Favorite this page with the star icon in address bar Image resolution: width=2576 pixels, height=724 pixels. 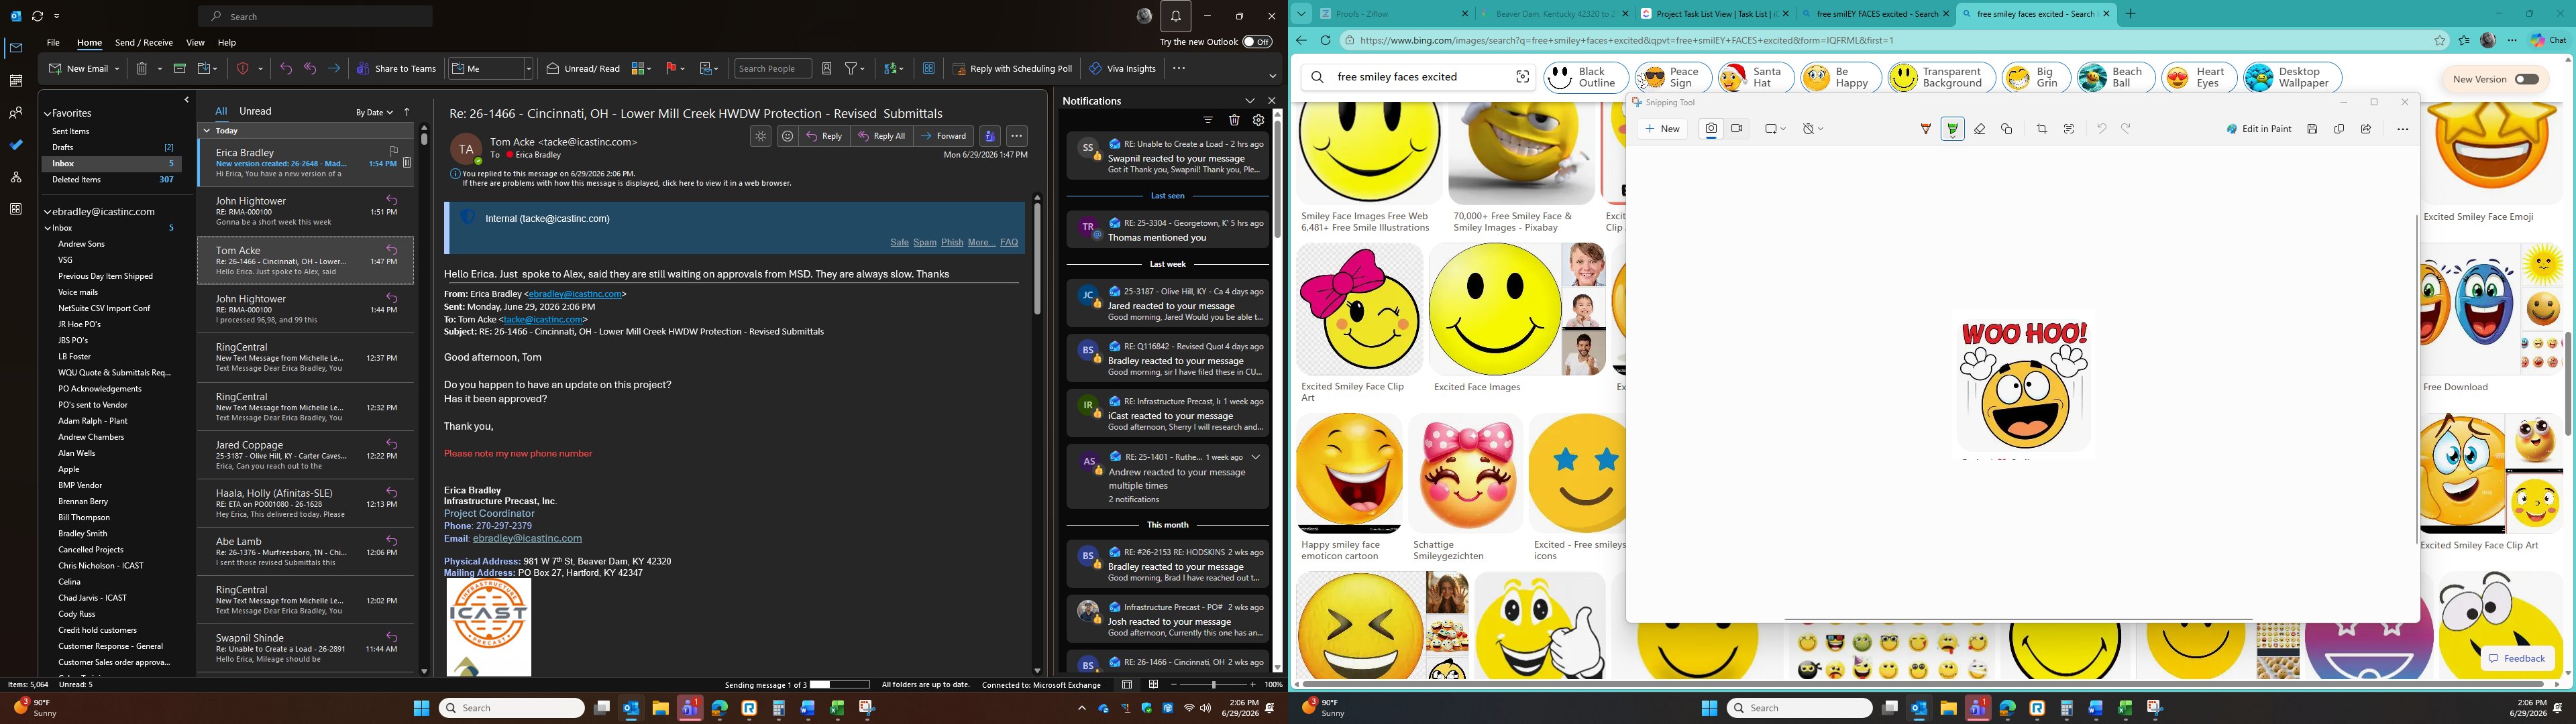(2440, 41)
